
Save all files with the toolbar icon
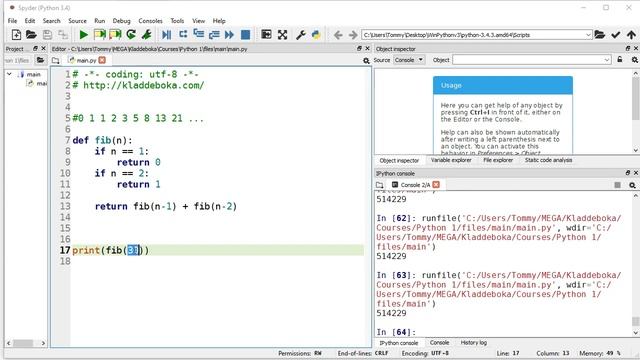[63, 35]
